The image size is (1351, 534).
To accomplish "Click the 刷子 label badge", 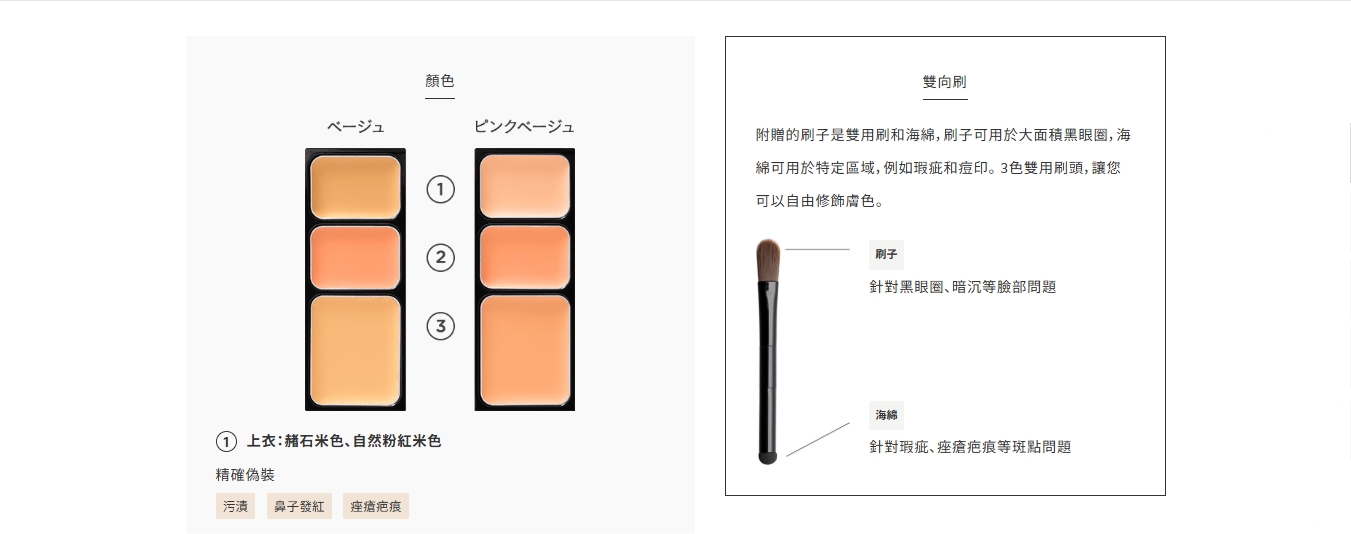I will pos(886,255).
